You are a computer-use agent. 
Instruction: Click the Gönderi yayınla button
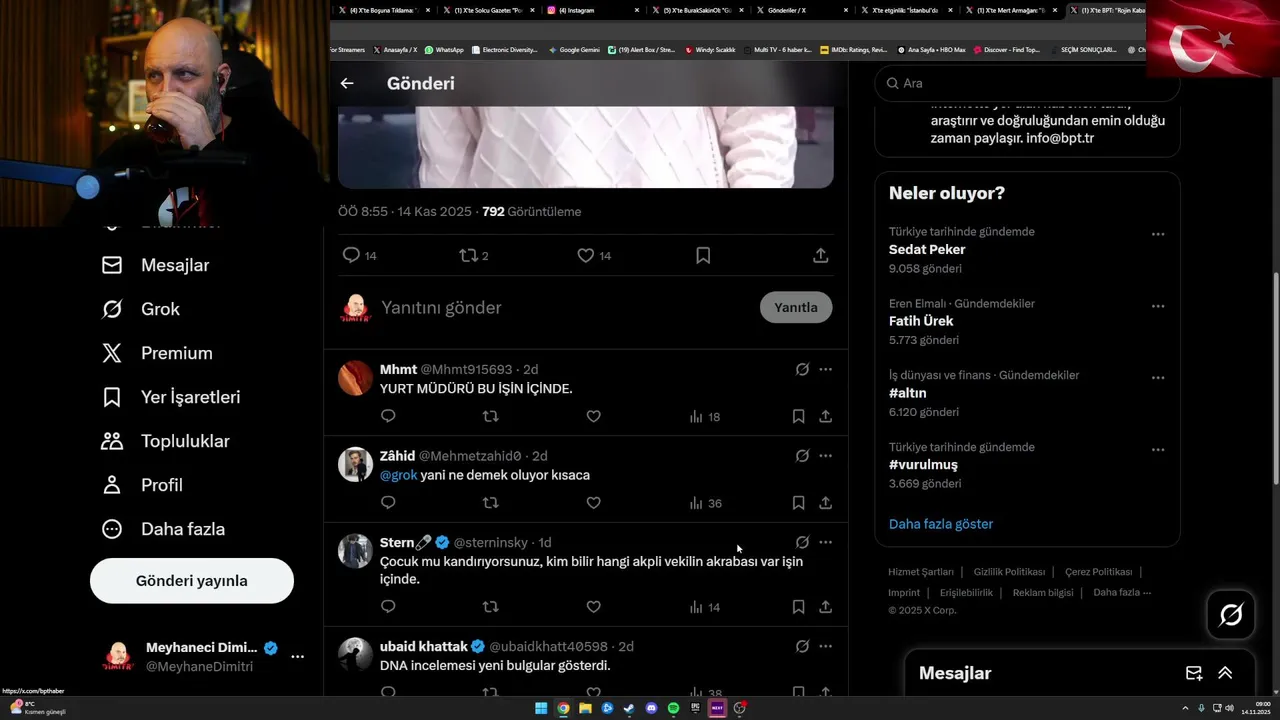click(192, 581)
